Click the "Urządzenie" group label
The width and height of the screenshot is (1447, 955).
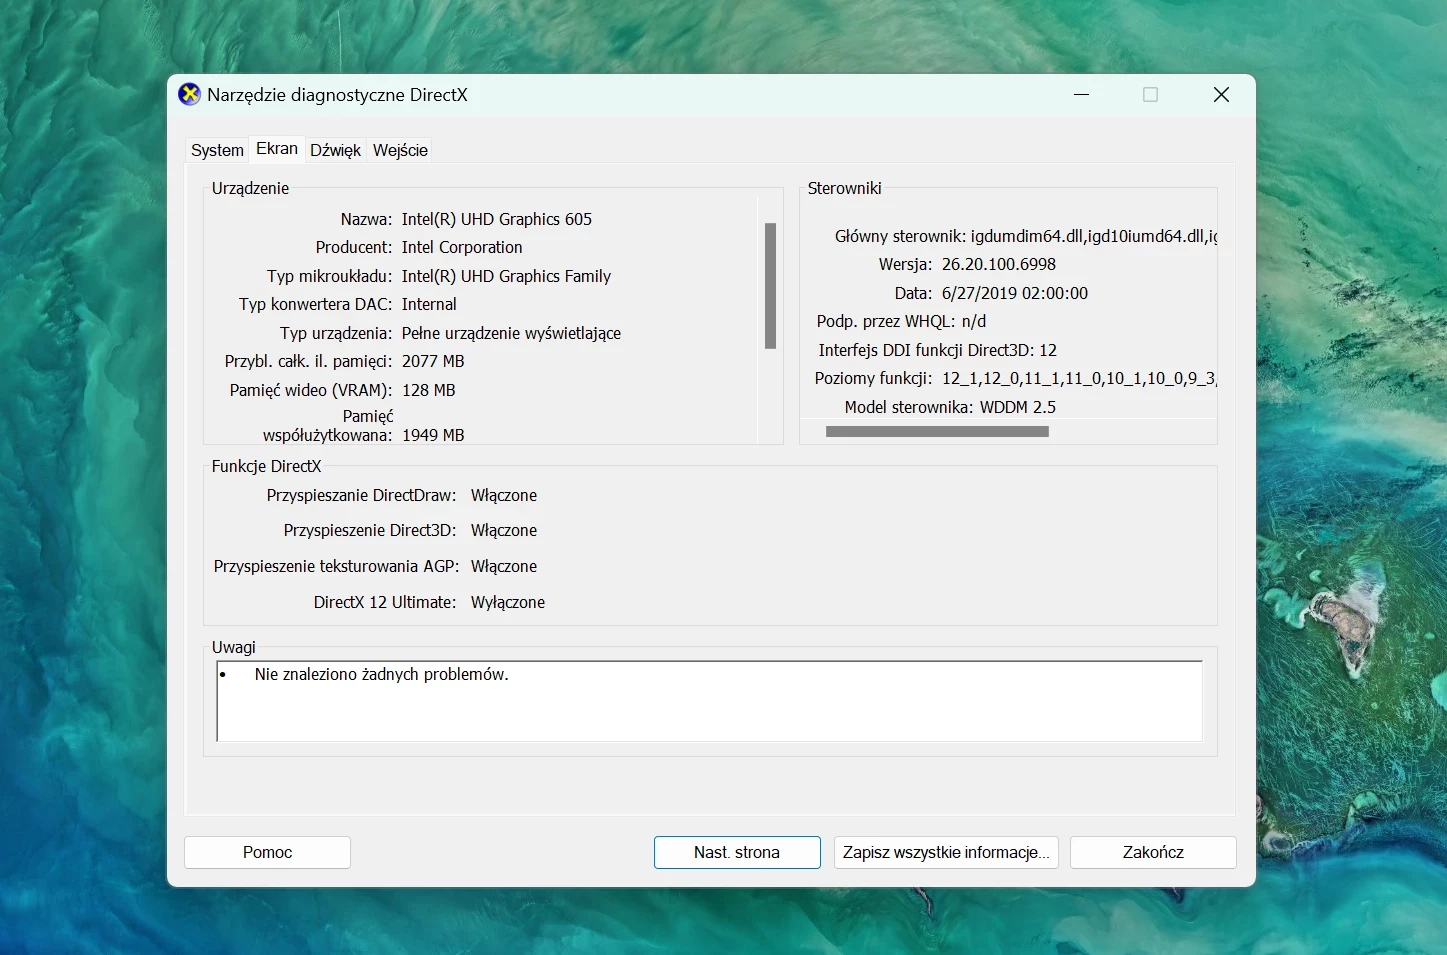[250, 188]
